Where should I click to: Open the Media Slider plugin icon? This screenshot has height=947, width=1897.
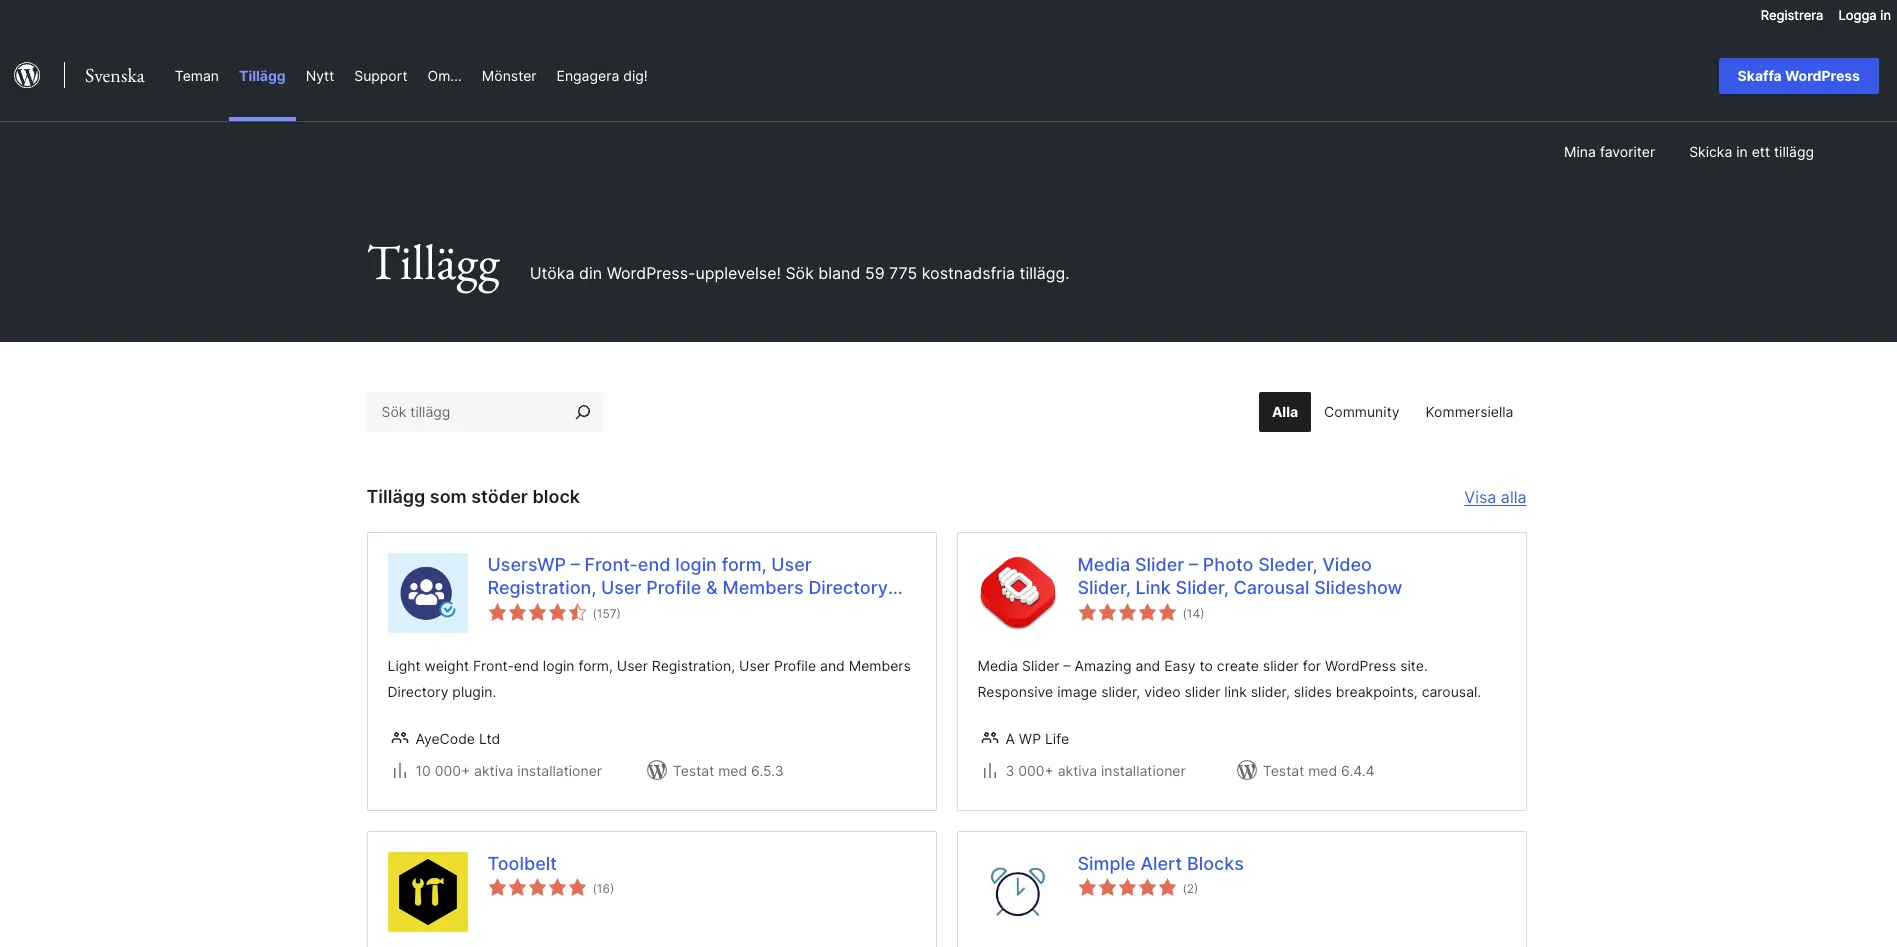pos(1017,593)
